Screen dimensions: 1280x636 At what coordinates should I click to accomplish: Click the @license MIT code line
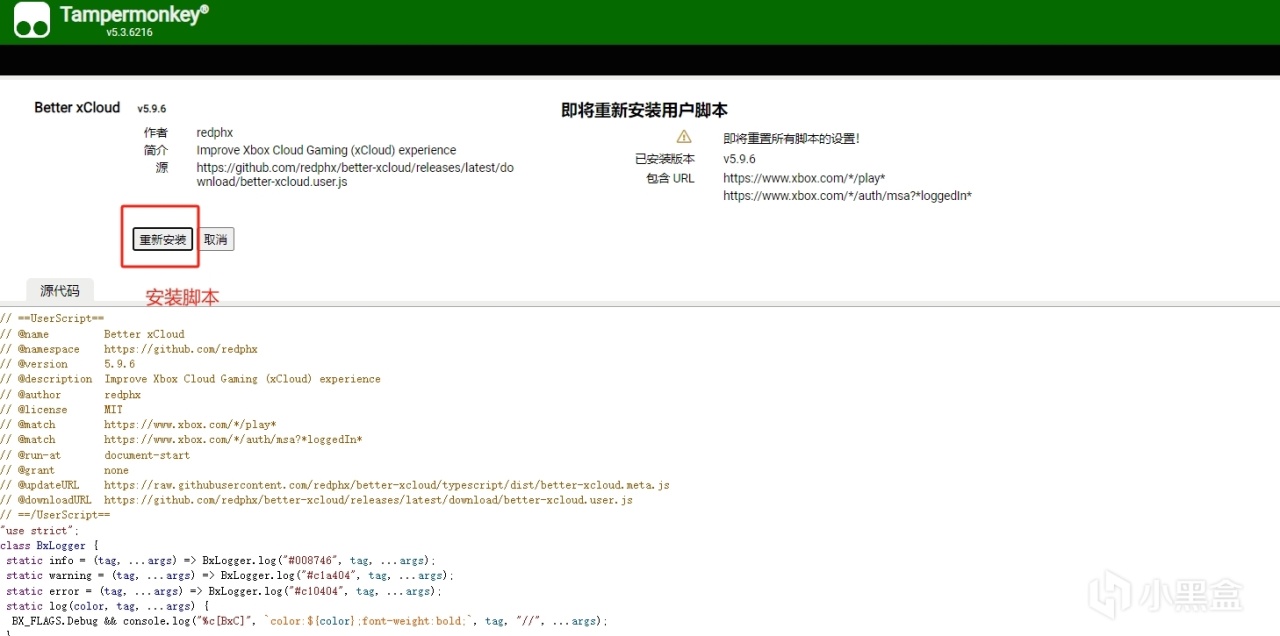(x=61, y=410)
